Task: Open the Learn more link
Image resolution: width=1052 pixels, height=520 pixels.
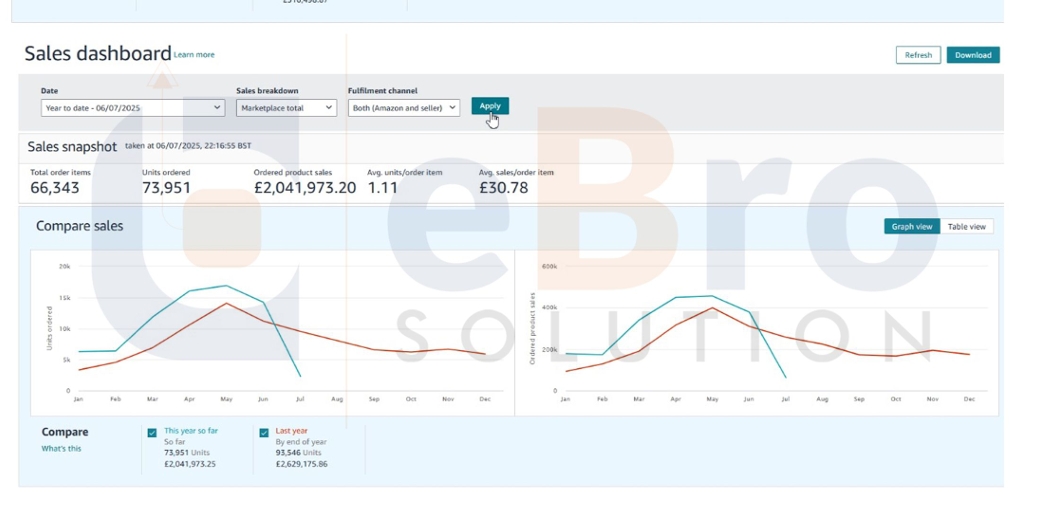Action: pyautogui.click(x=194, y=55)
